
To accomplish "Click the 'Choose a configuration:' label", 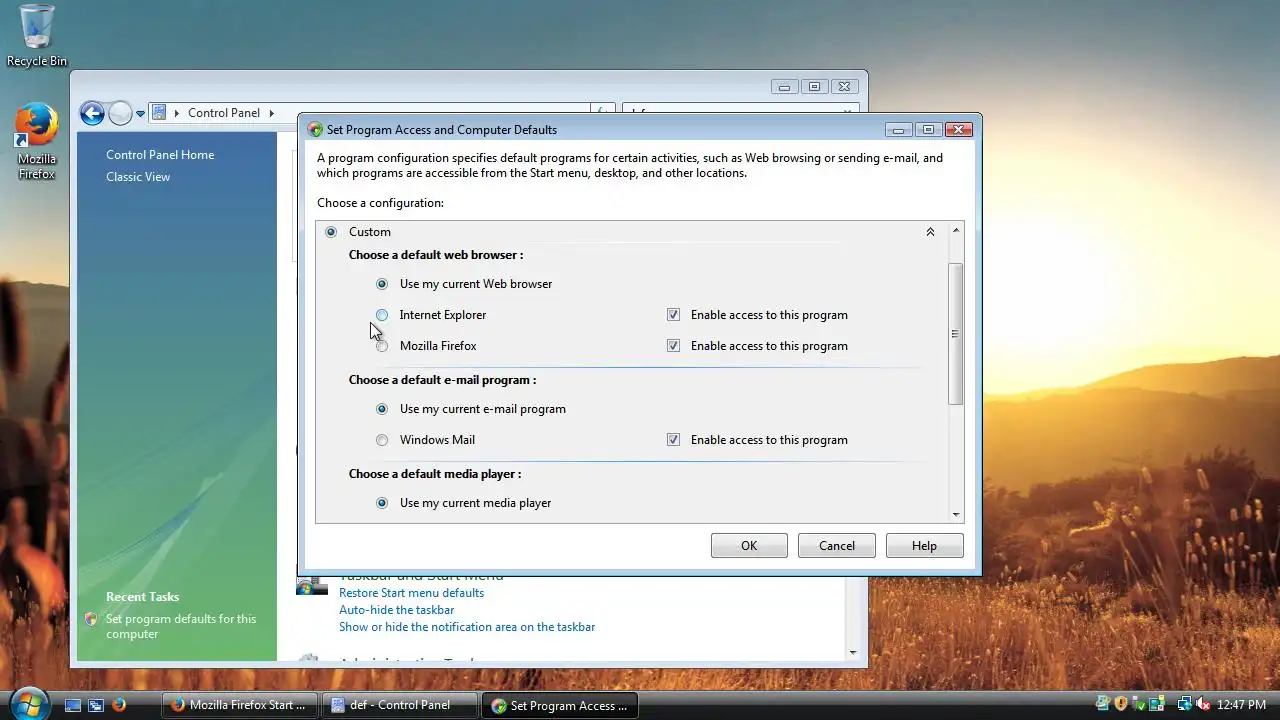I will [380, 203].
